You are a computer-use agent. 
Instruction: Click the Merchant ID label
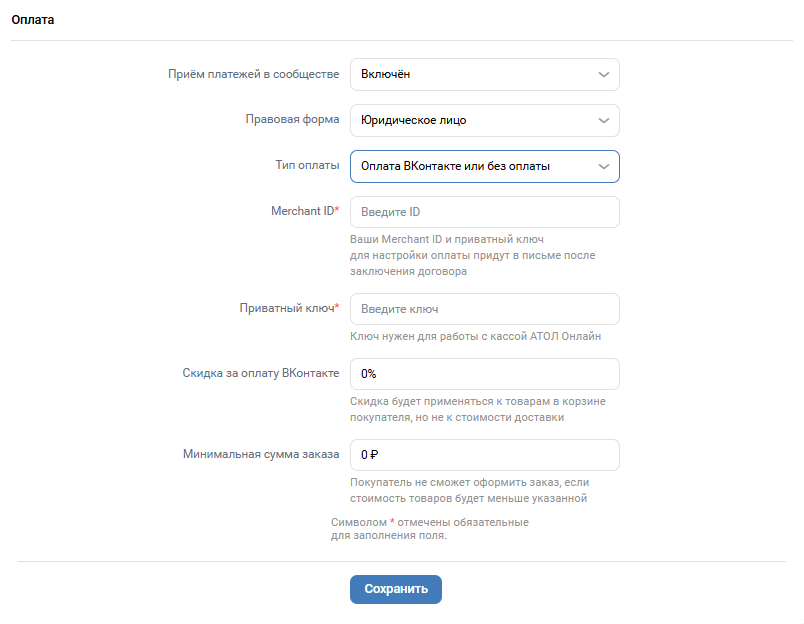pyautogui.click(x=305, y=211)
